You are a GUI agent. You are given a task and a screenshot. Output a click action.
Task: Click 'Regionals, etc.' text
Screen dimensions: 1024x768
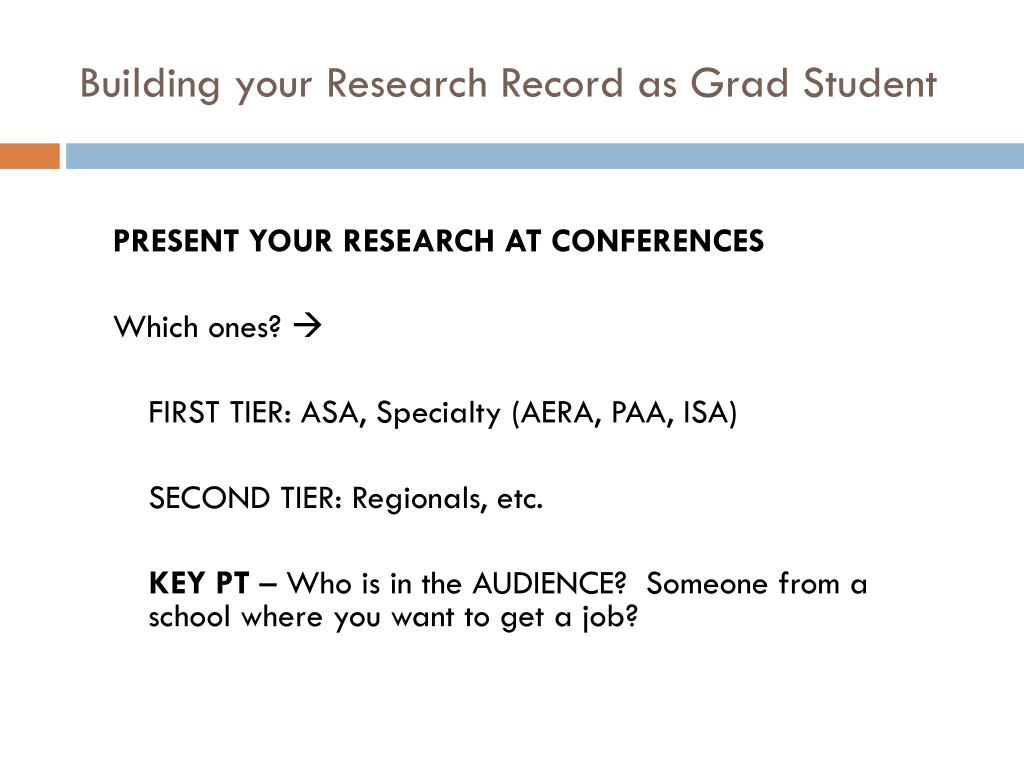point(447,499)
